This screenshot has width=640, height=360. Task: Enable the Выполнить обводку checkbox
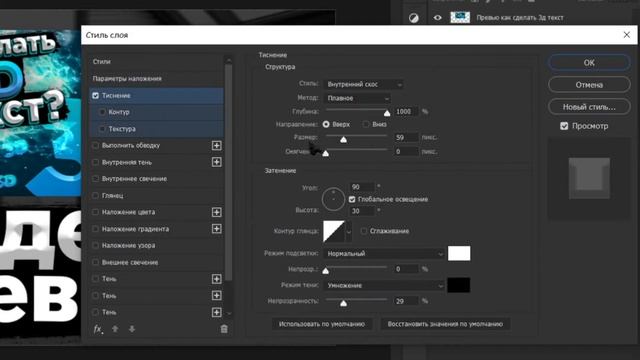pos(96,145)
